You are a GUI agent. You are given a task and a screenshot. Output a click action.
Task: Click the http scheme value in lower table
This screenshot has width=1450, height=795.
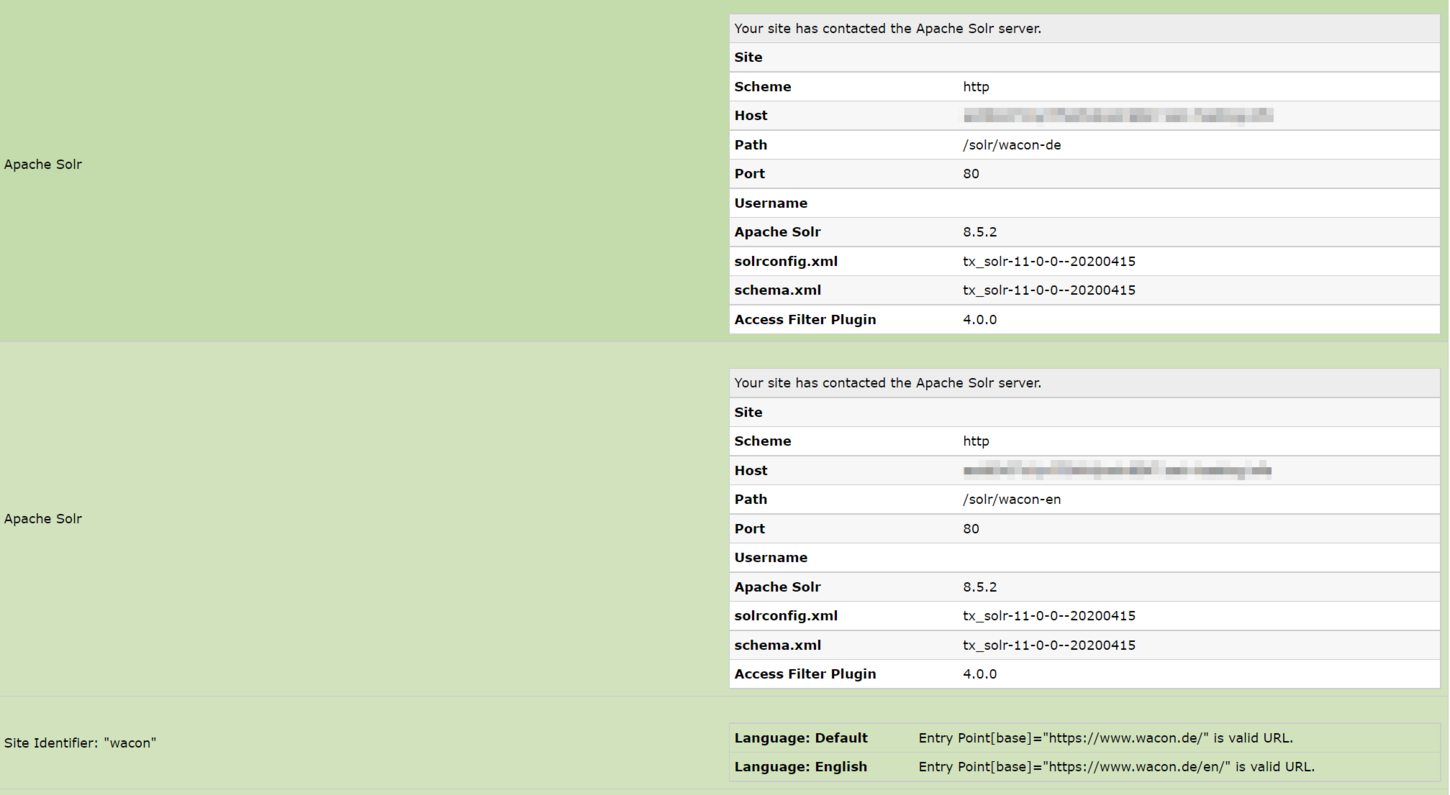(975, 441)
